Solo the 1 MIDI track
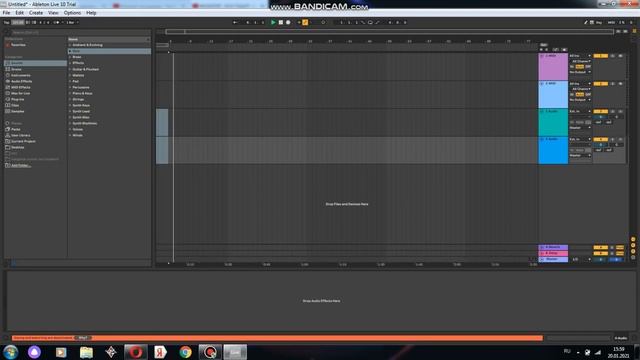 point(612,56)
